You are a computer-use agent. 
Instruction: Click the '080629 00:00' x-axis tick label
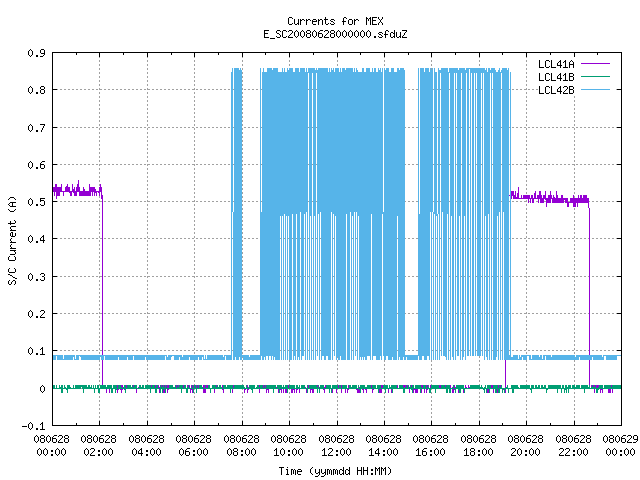[x=620, y=446]
